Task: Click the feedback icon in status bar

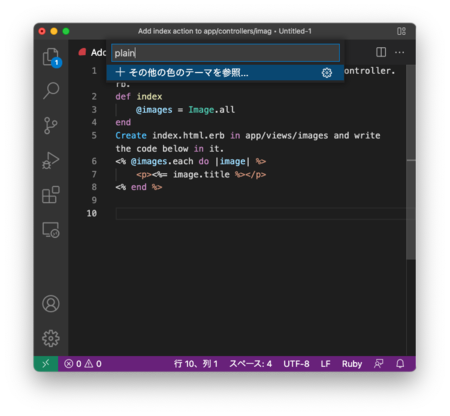Action: pos(378,364)
